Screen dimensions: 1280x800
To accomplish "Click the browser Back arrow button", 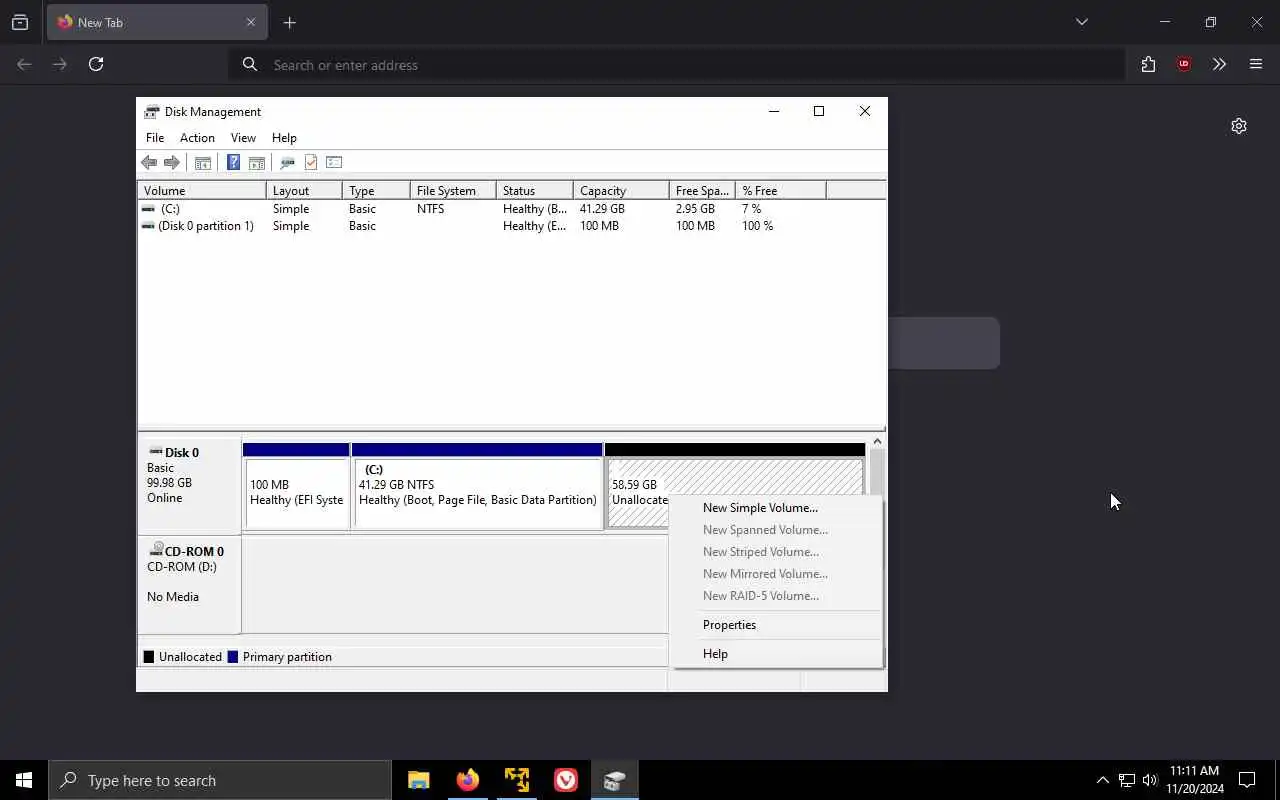I will click(x=25, y=64).
